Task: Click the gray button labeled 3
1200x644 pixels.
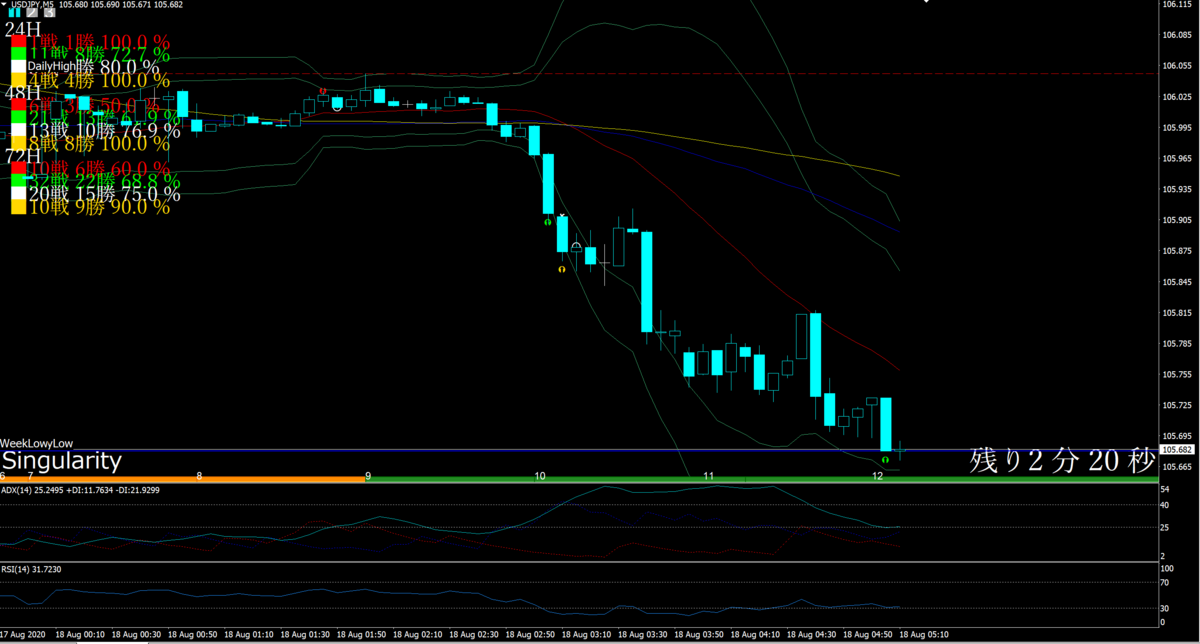Action: (x=50, y=12)
